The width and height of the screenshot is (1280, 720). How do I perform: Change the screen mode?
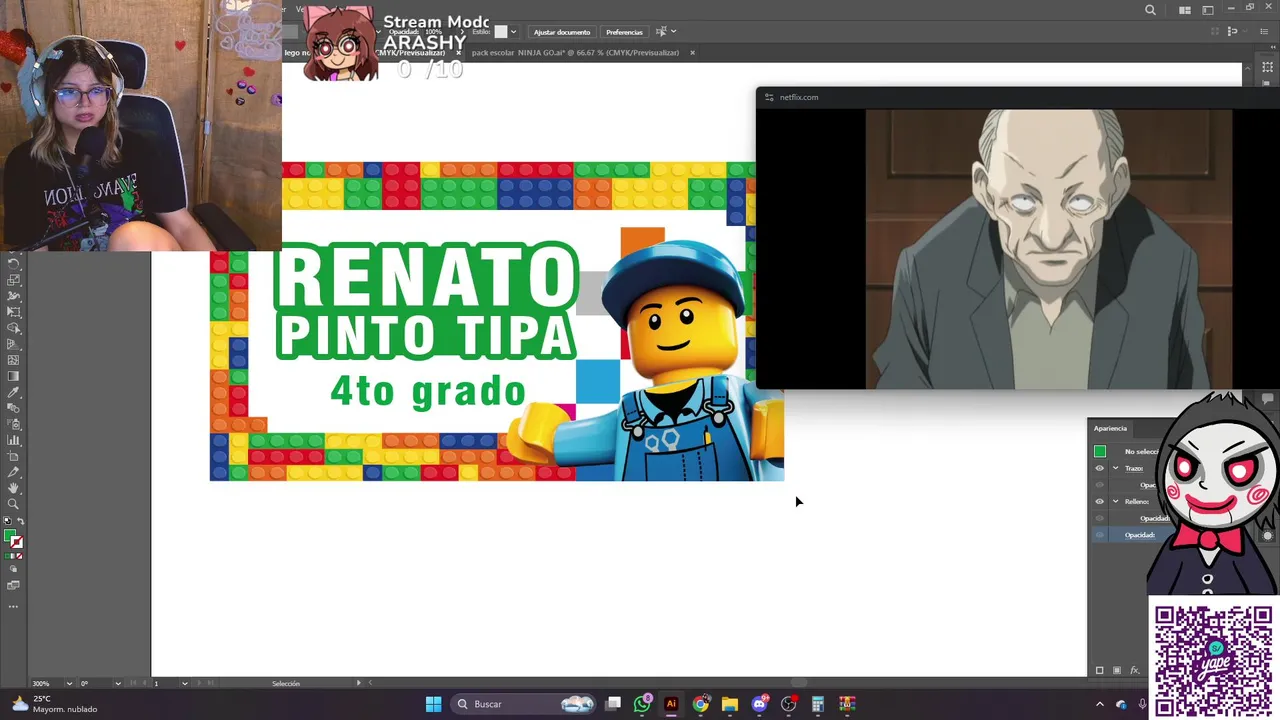(x=14, y=585)
